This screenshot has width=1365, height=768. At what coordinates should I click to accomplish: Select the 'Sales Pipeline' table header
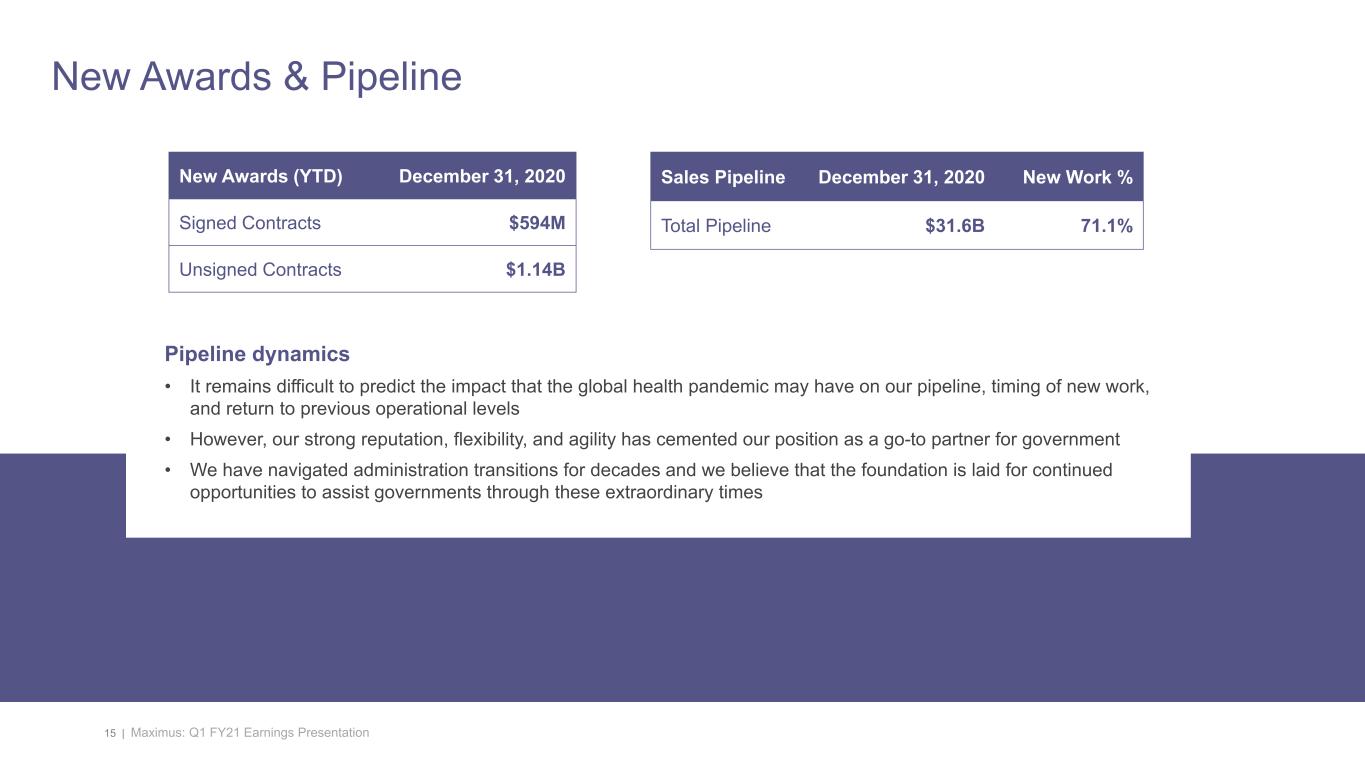(723, 177)
